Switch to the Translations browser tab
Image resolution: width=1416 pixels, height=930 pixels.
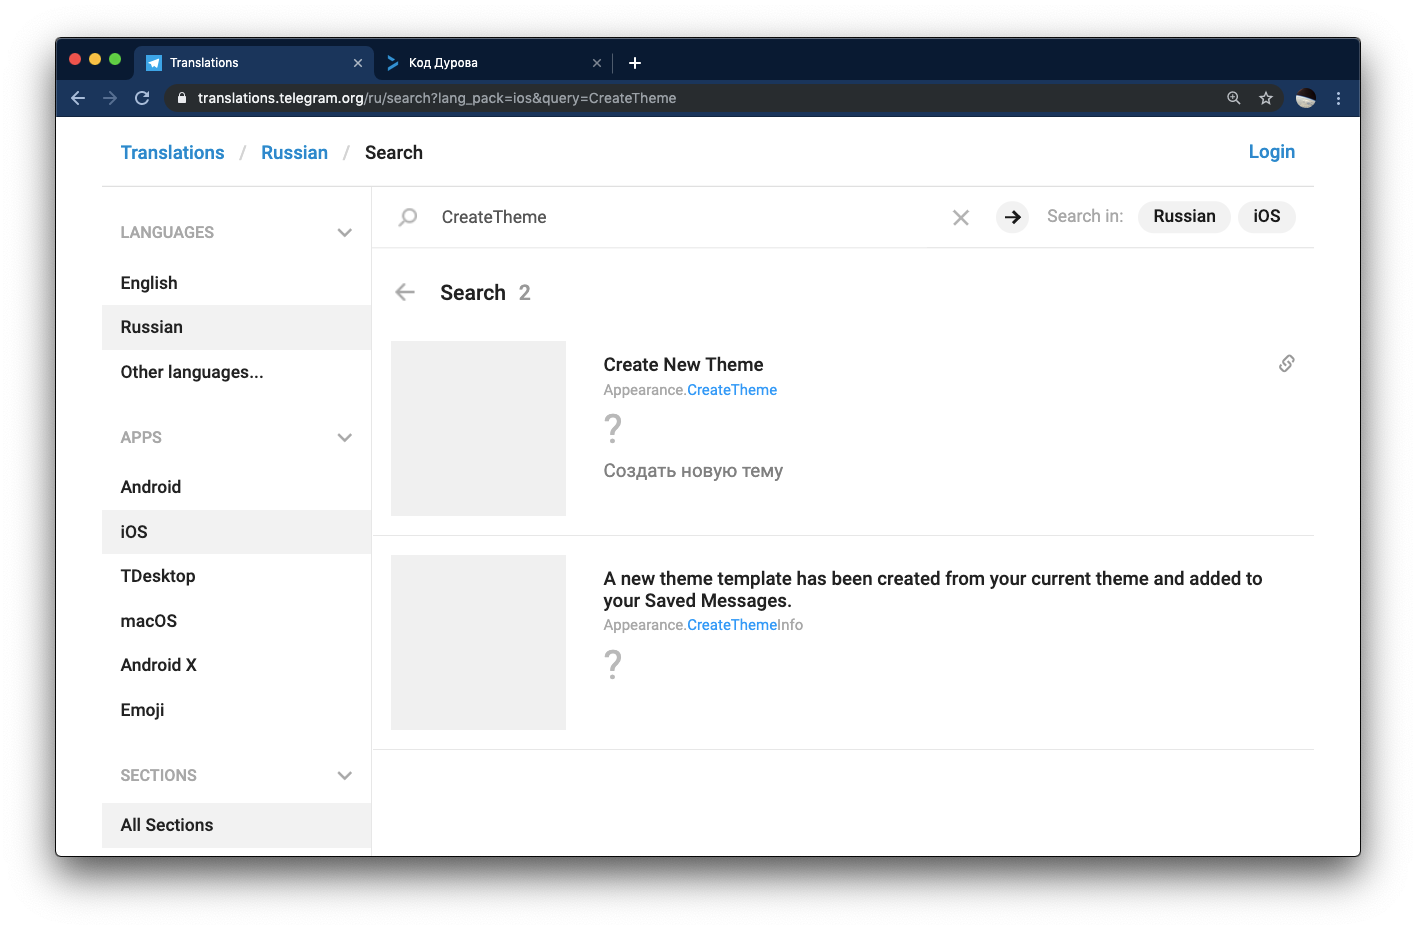tap(255, 63)
